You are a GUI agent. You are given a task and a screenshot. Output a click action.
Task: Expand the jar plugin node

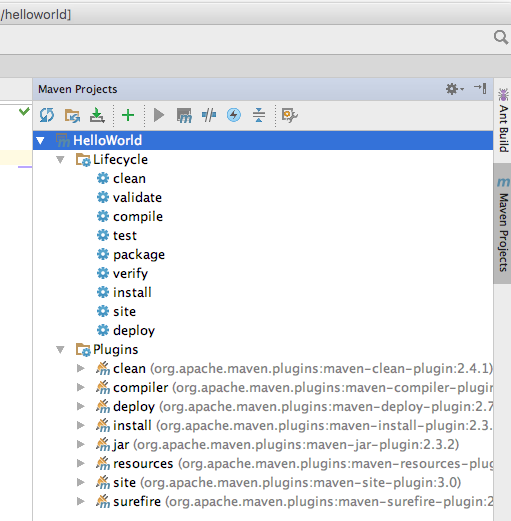(x=80, y=445)
